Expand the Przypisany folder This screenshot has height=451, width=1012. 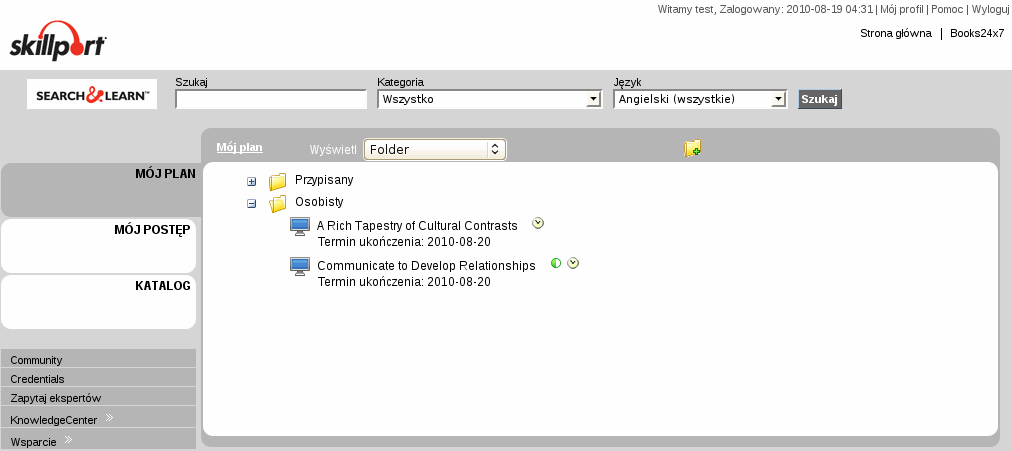click(x=252, y=182)
